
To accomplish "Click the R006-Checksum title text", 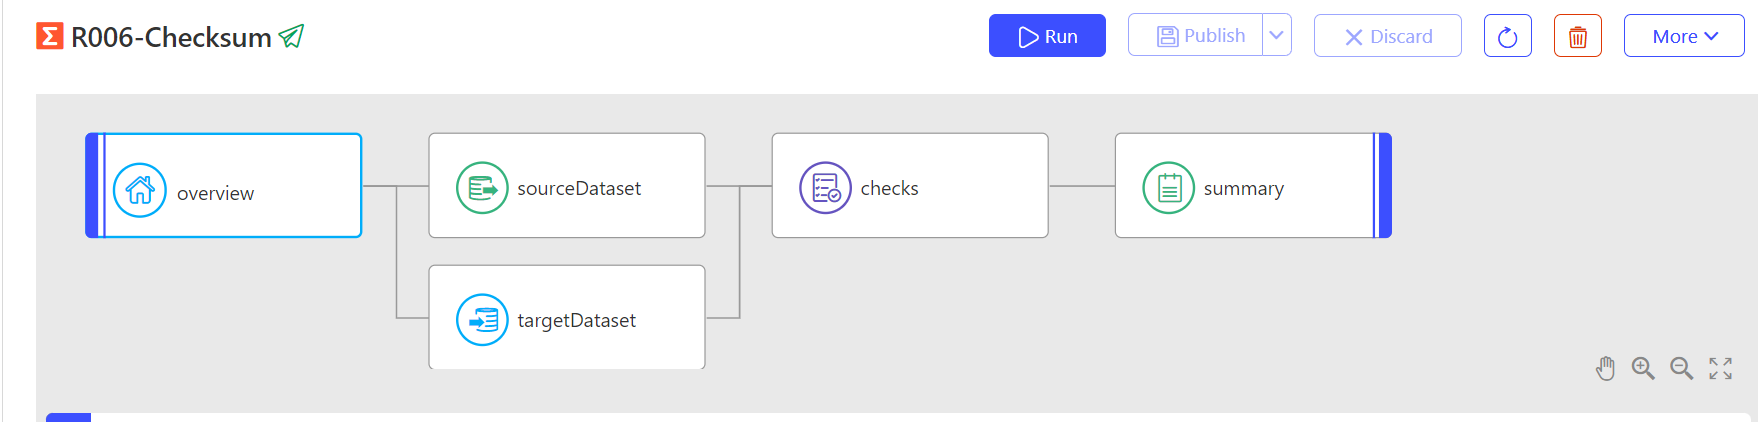I will click(x=171, y=38).
